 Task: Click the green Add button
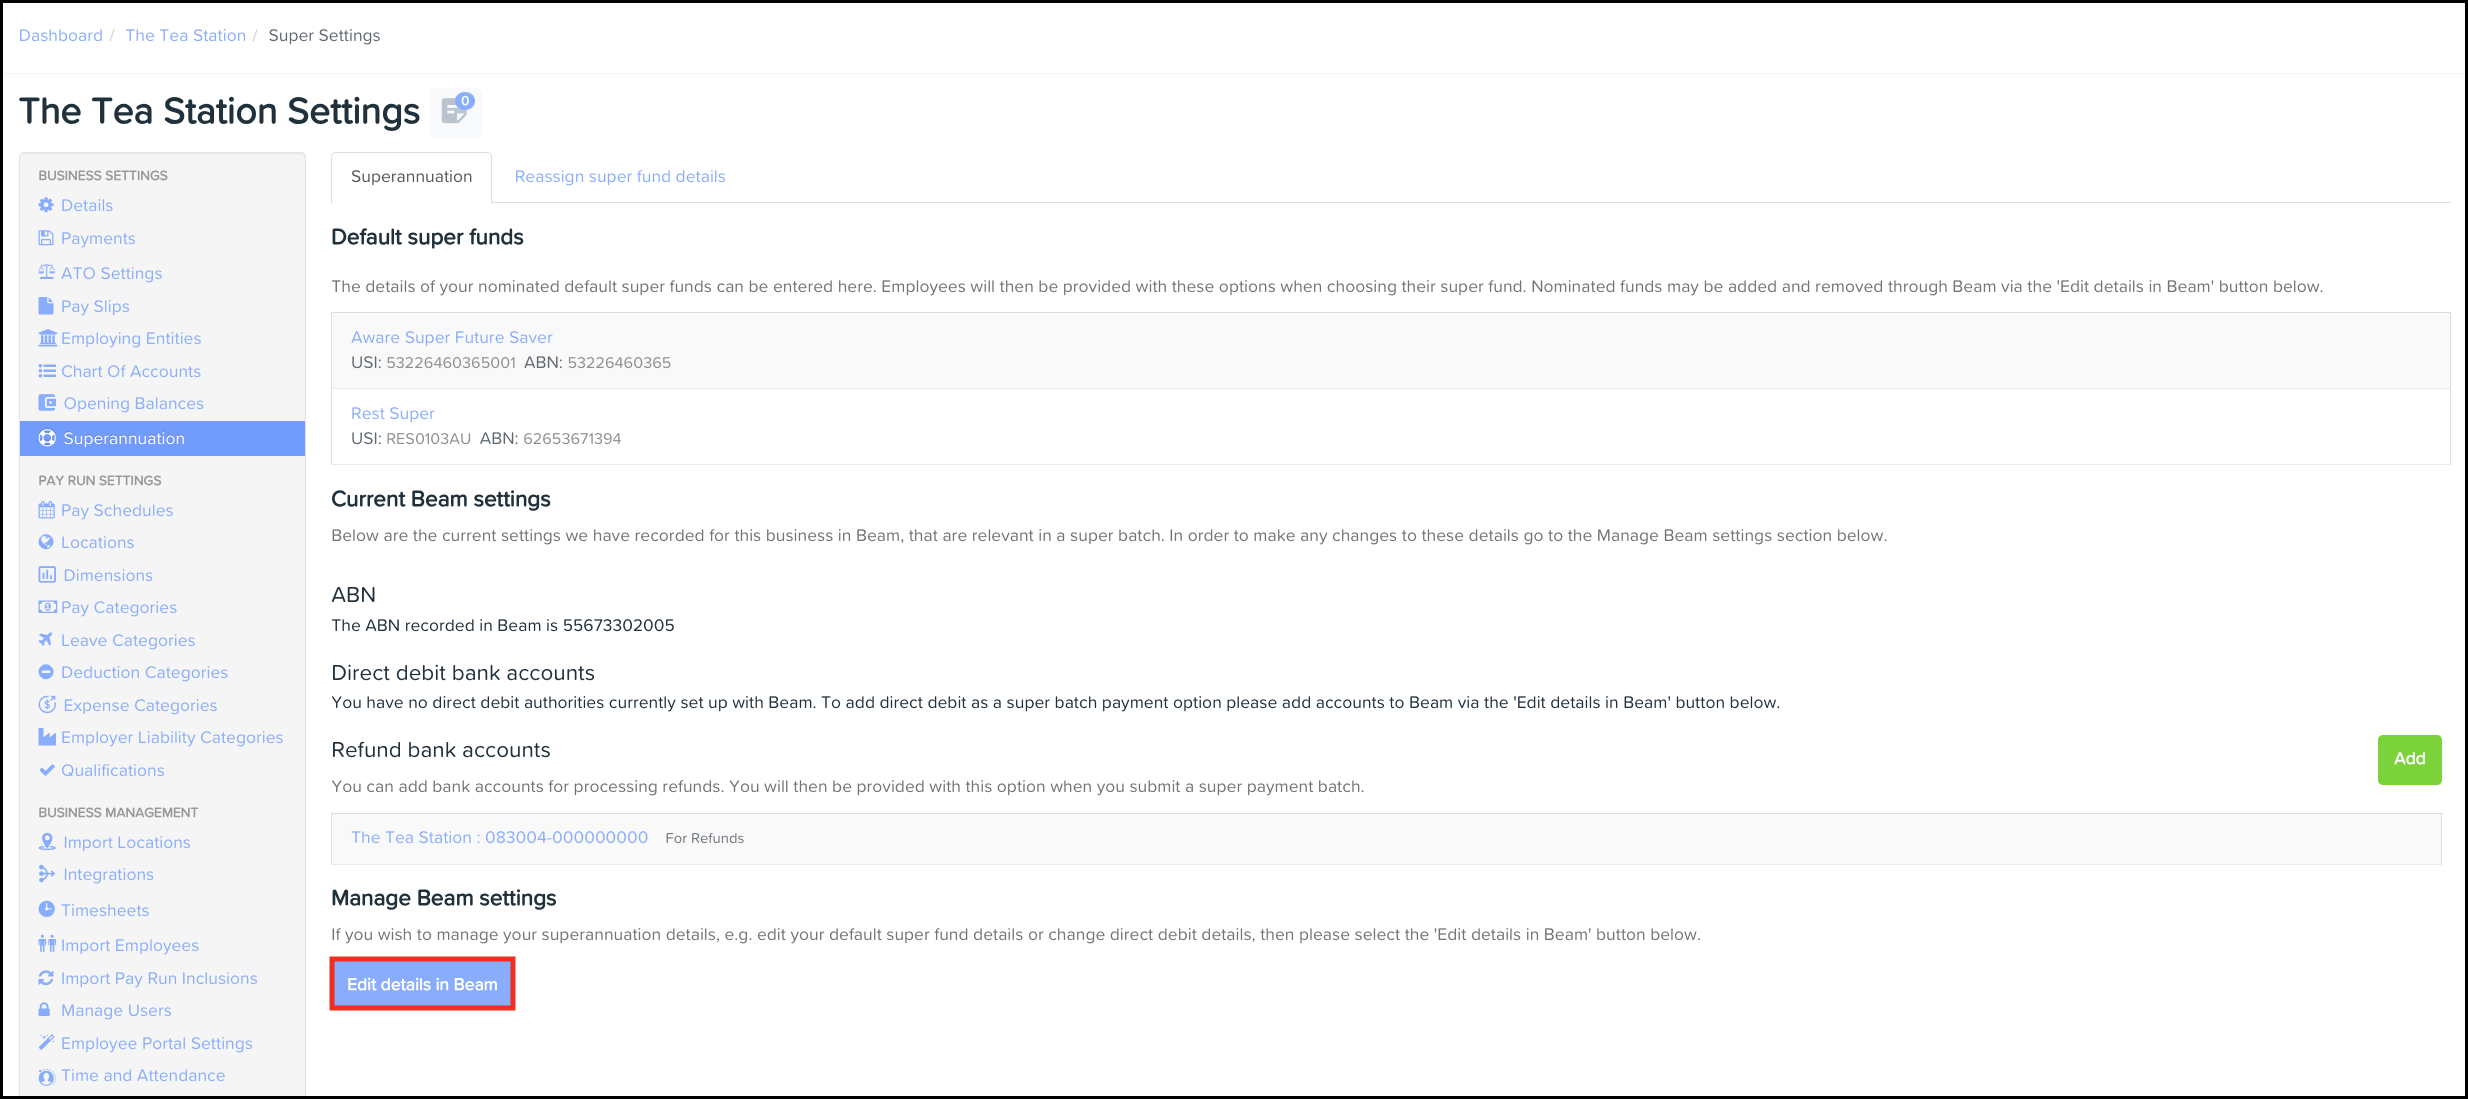2408,760
